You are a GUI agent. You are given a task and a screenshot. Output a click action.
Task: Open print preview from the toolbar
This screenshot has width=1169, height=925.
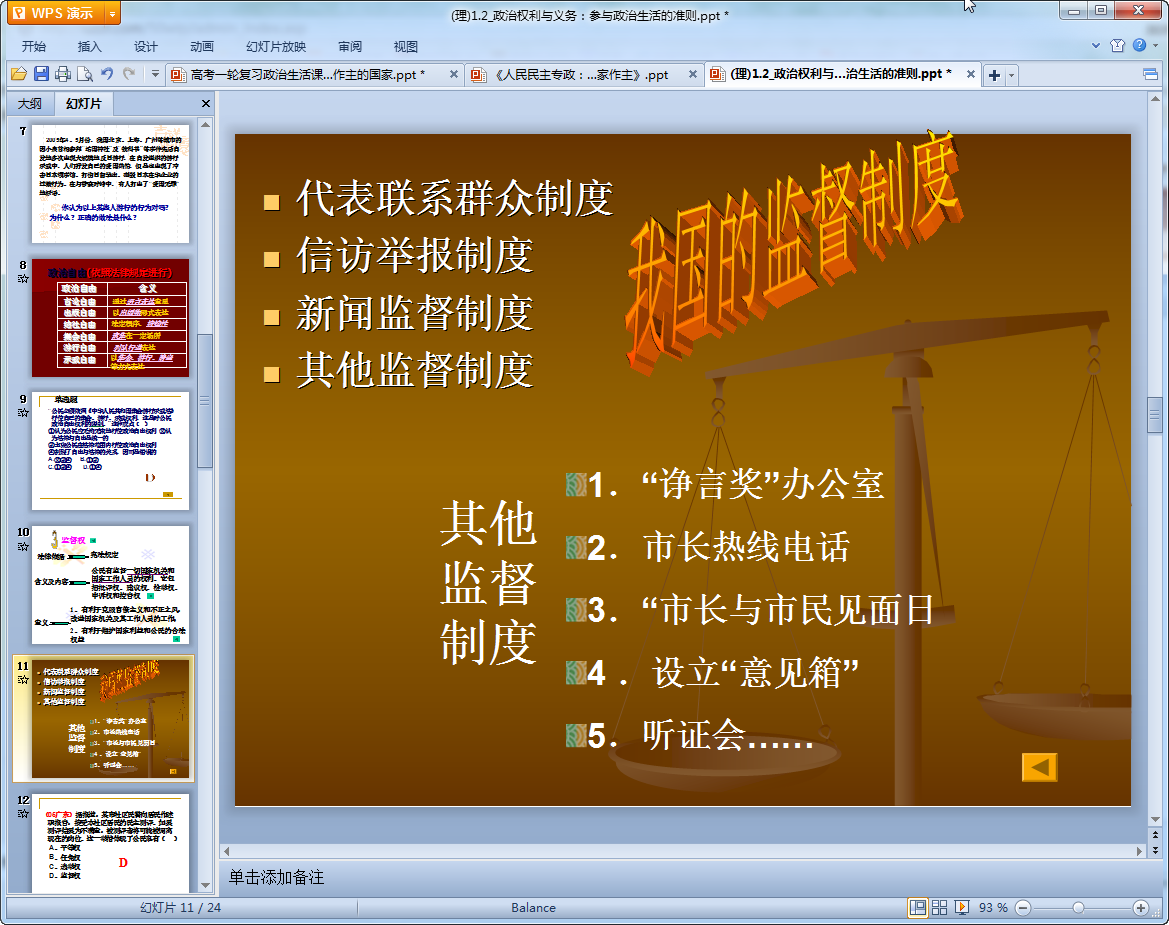pos(85,74)
